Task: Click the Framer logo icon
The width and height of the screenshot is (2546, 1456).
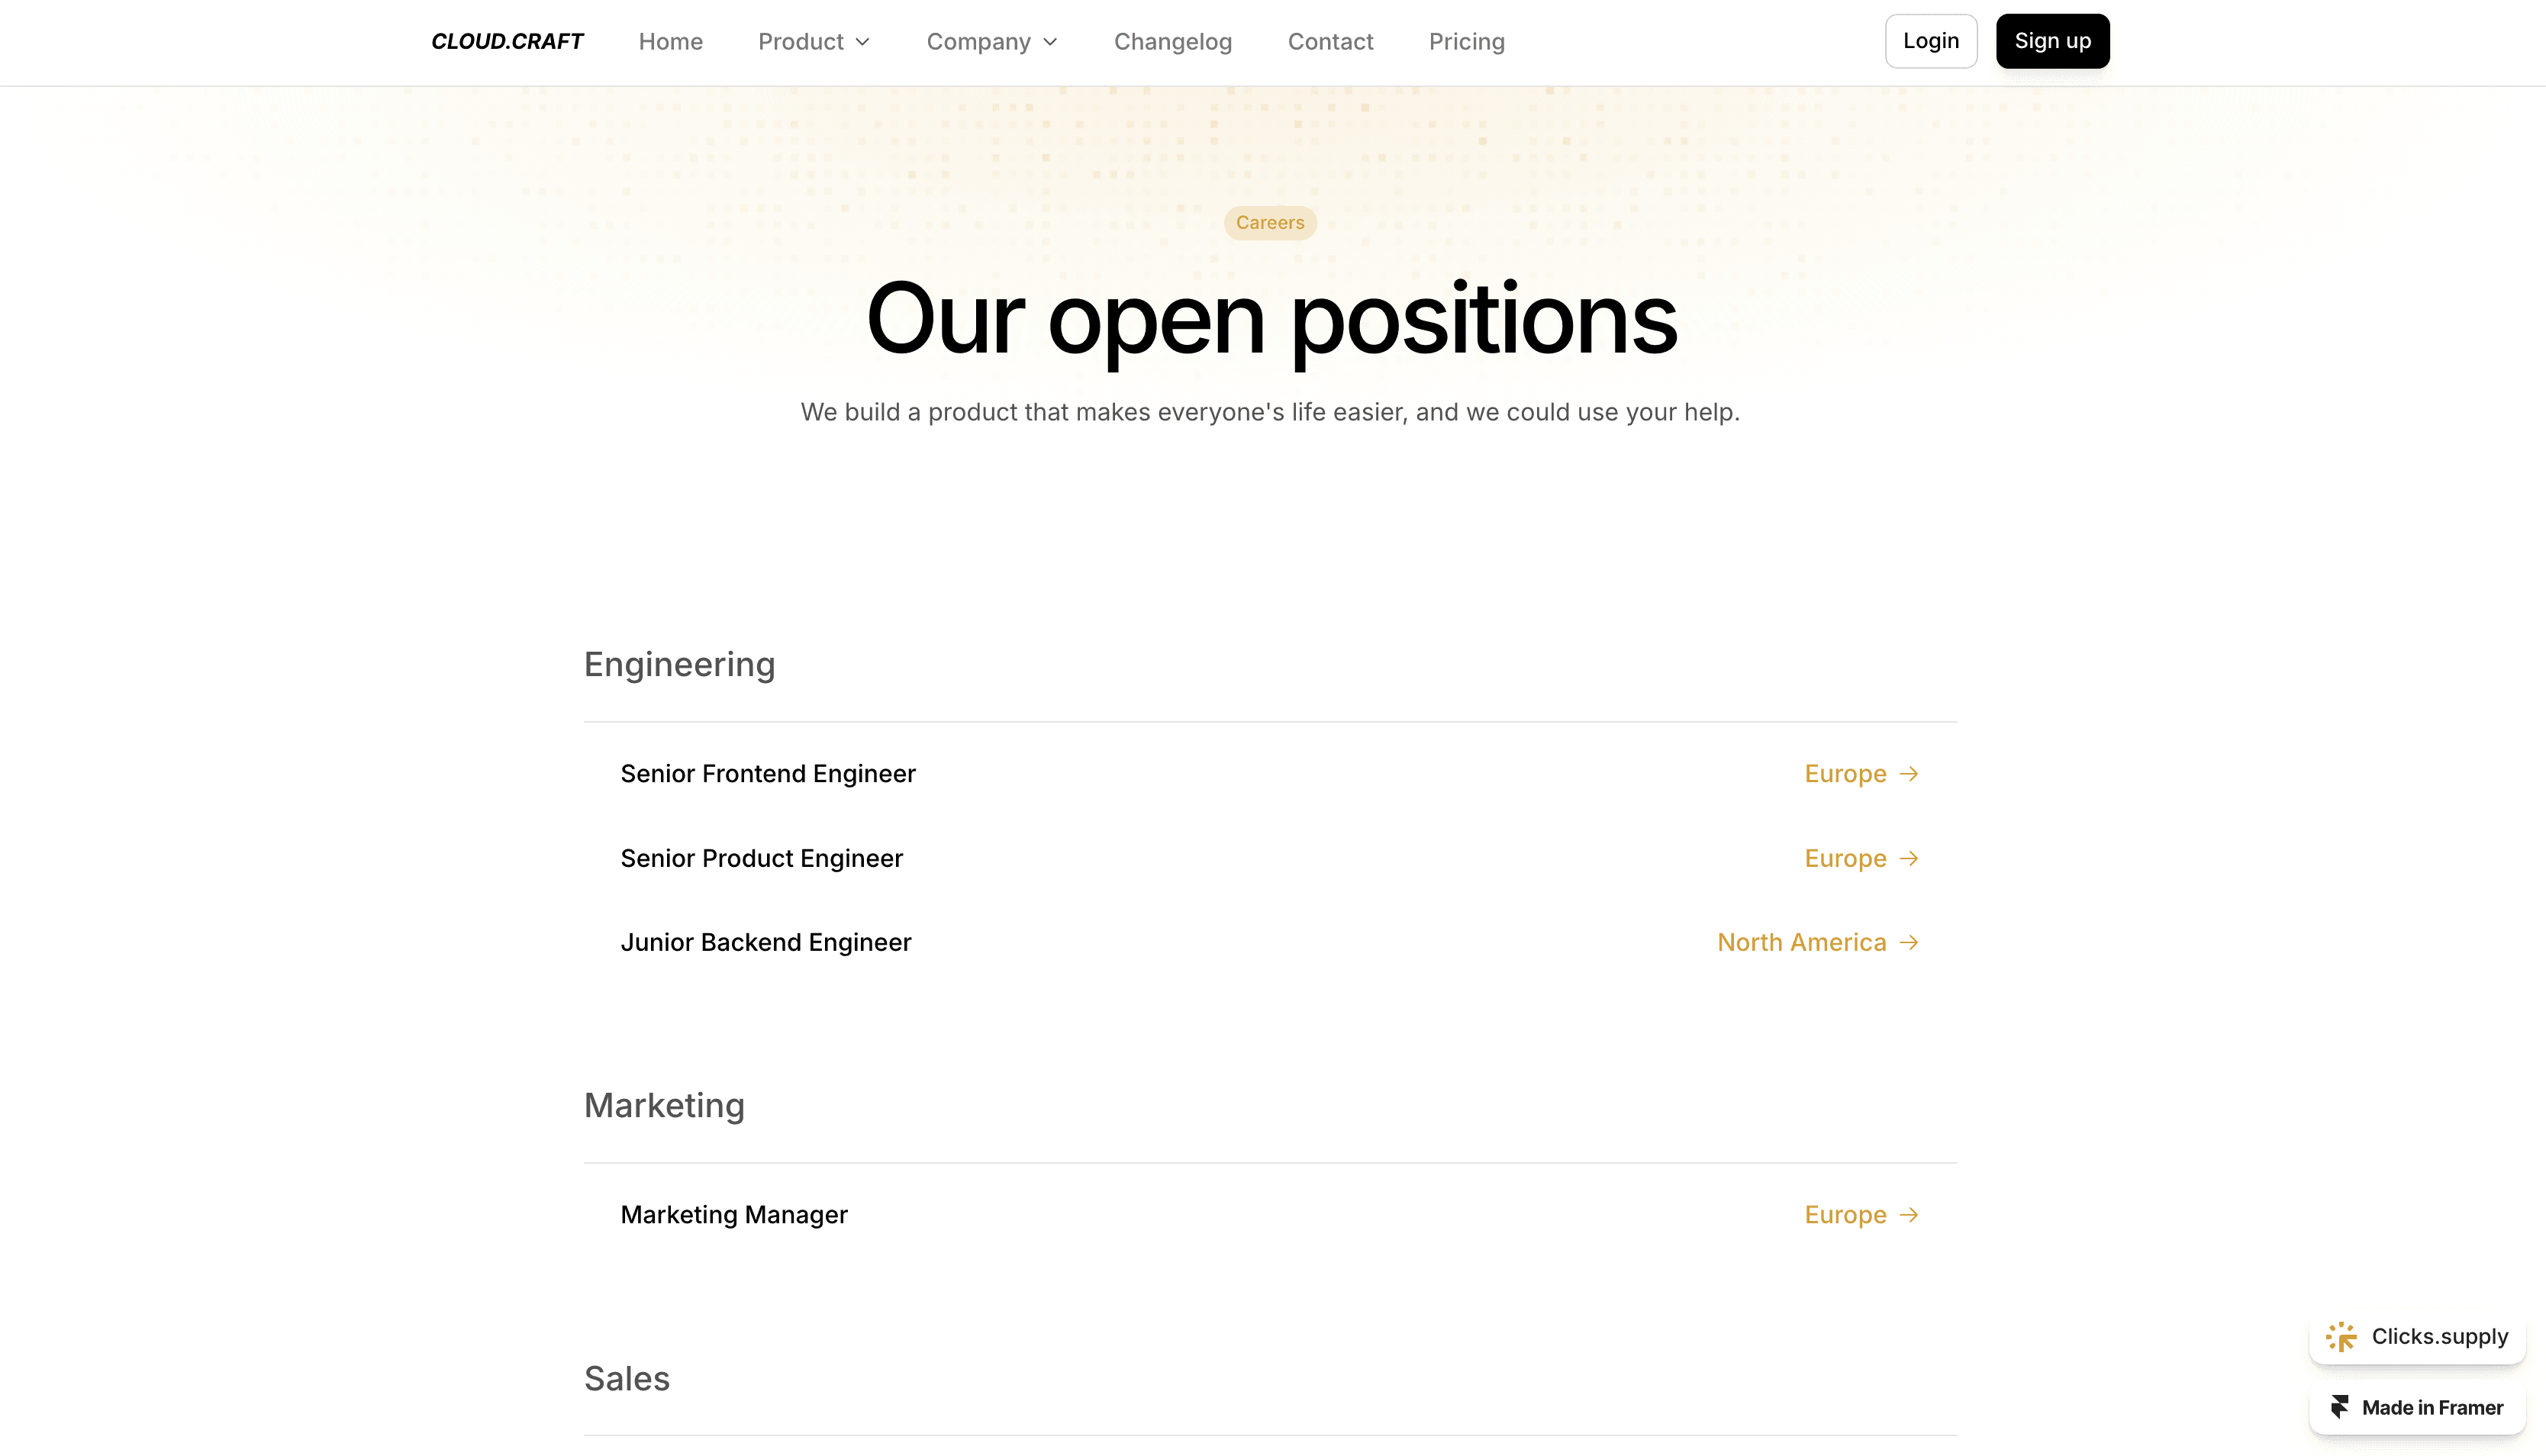Action: [2340, 1408]
